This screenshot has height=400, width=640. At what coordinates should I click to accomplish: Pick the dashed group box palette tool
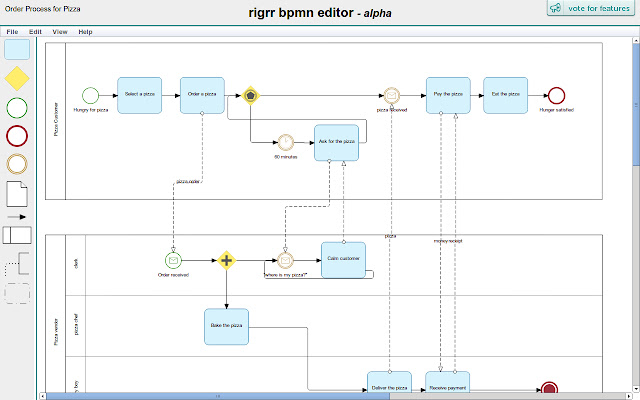17,293
